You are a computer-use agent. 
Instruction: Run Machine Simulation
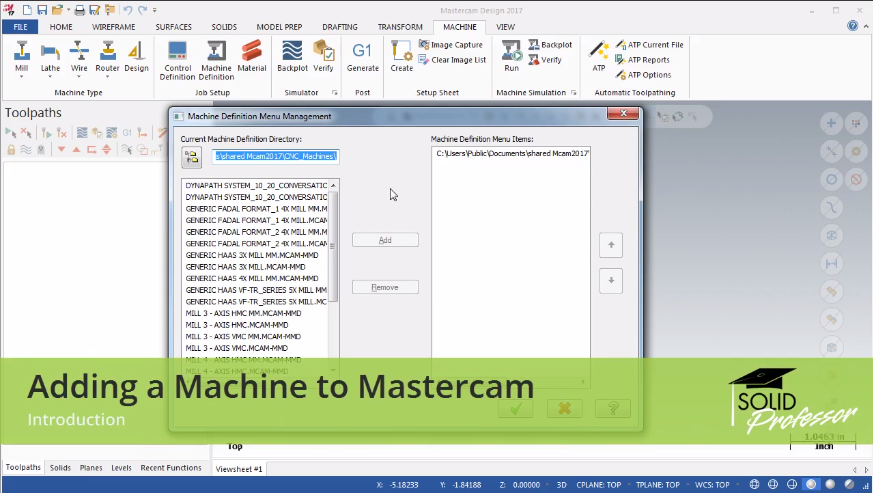pos(512,56)
